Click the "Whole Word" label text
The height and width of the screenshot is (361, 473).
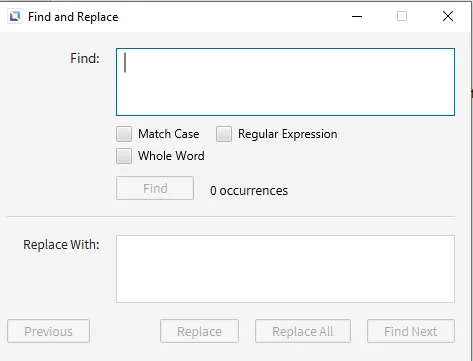tap(171, 156)
